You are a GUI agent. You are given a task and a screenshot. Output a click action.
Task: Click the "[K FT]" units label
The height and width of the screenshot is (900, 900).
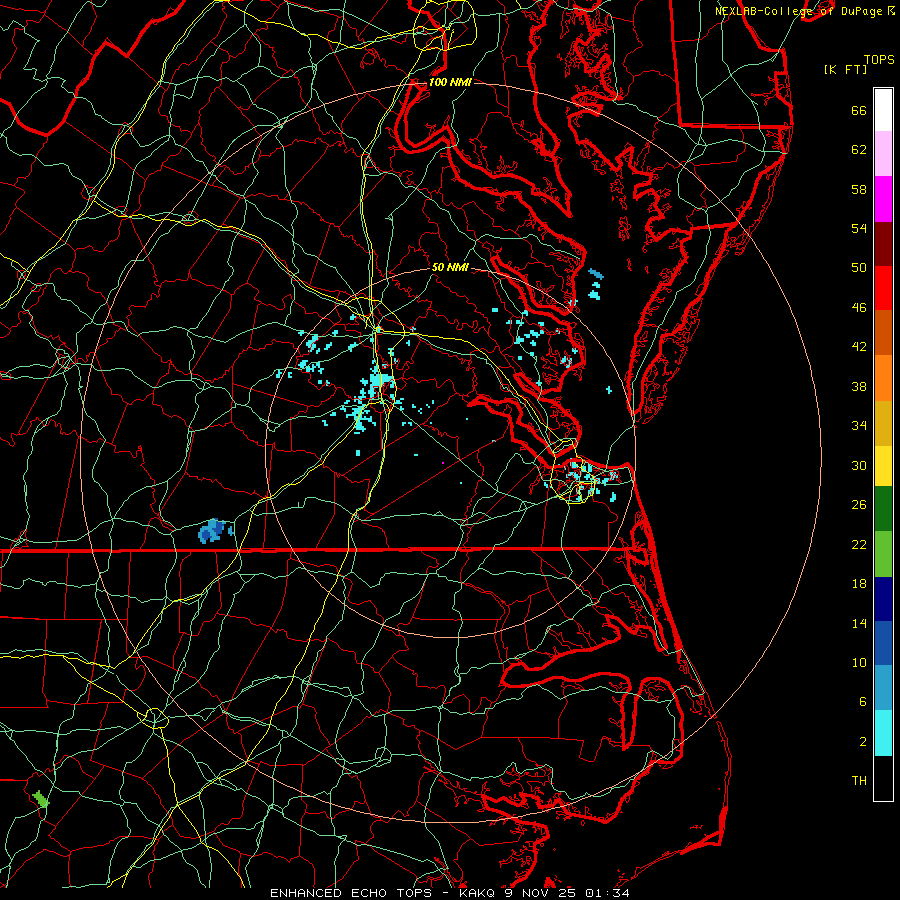[x=845, y=69]
